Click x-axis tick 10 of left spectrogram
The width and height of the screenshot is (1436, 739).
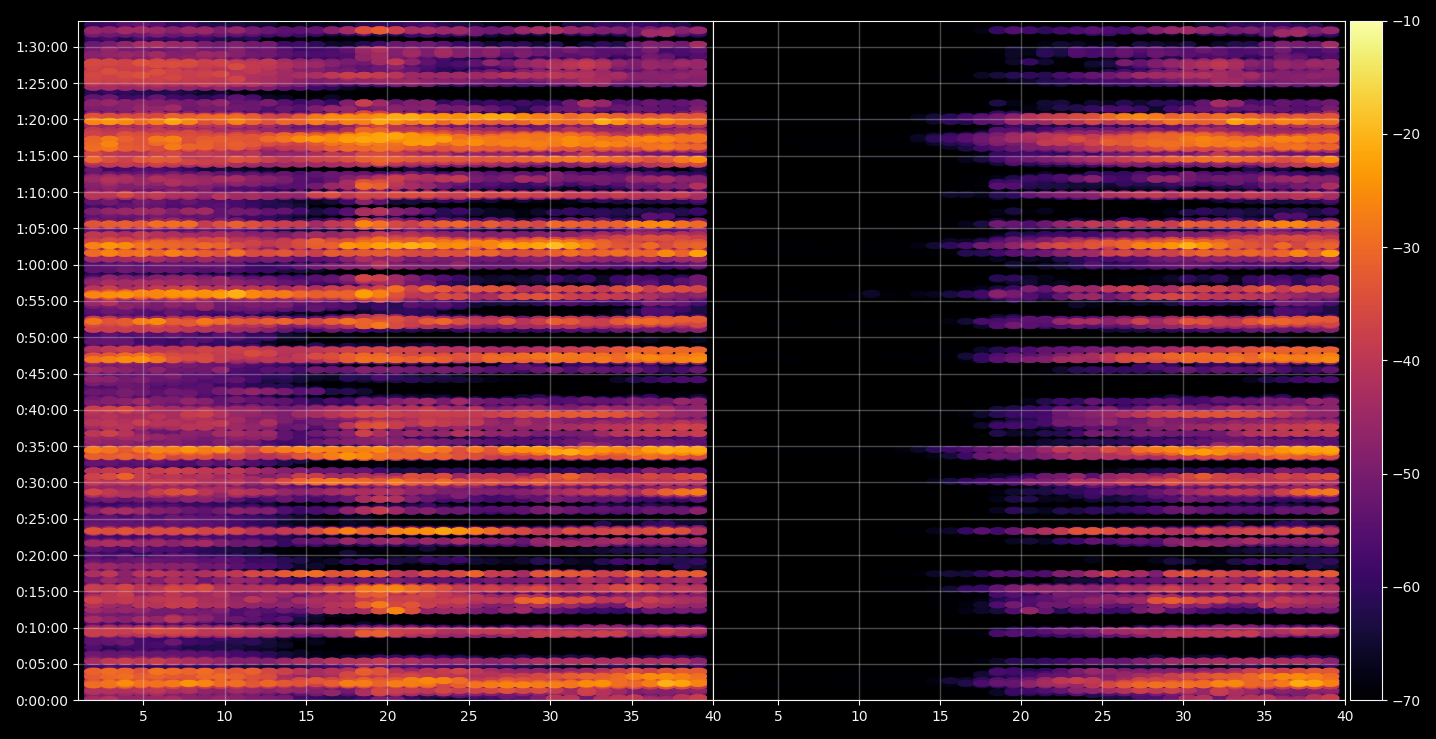coord(224,716)
